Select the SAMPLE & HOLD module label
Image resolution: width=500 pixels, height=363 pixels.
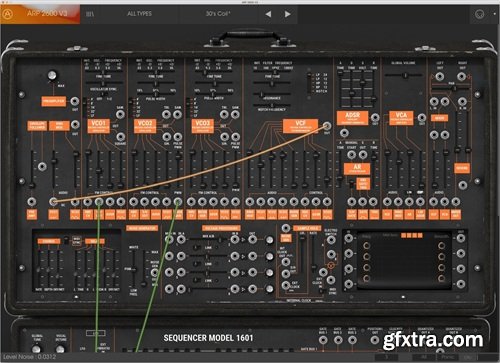coord(307,228)
